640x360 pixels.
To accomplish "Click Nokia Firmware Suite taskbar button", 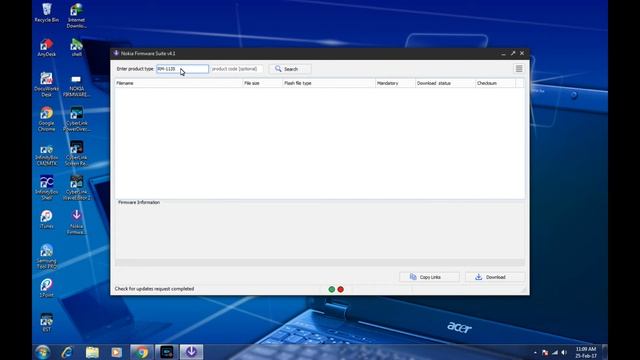I will 191,352.
